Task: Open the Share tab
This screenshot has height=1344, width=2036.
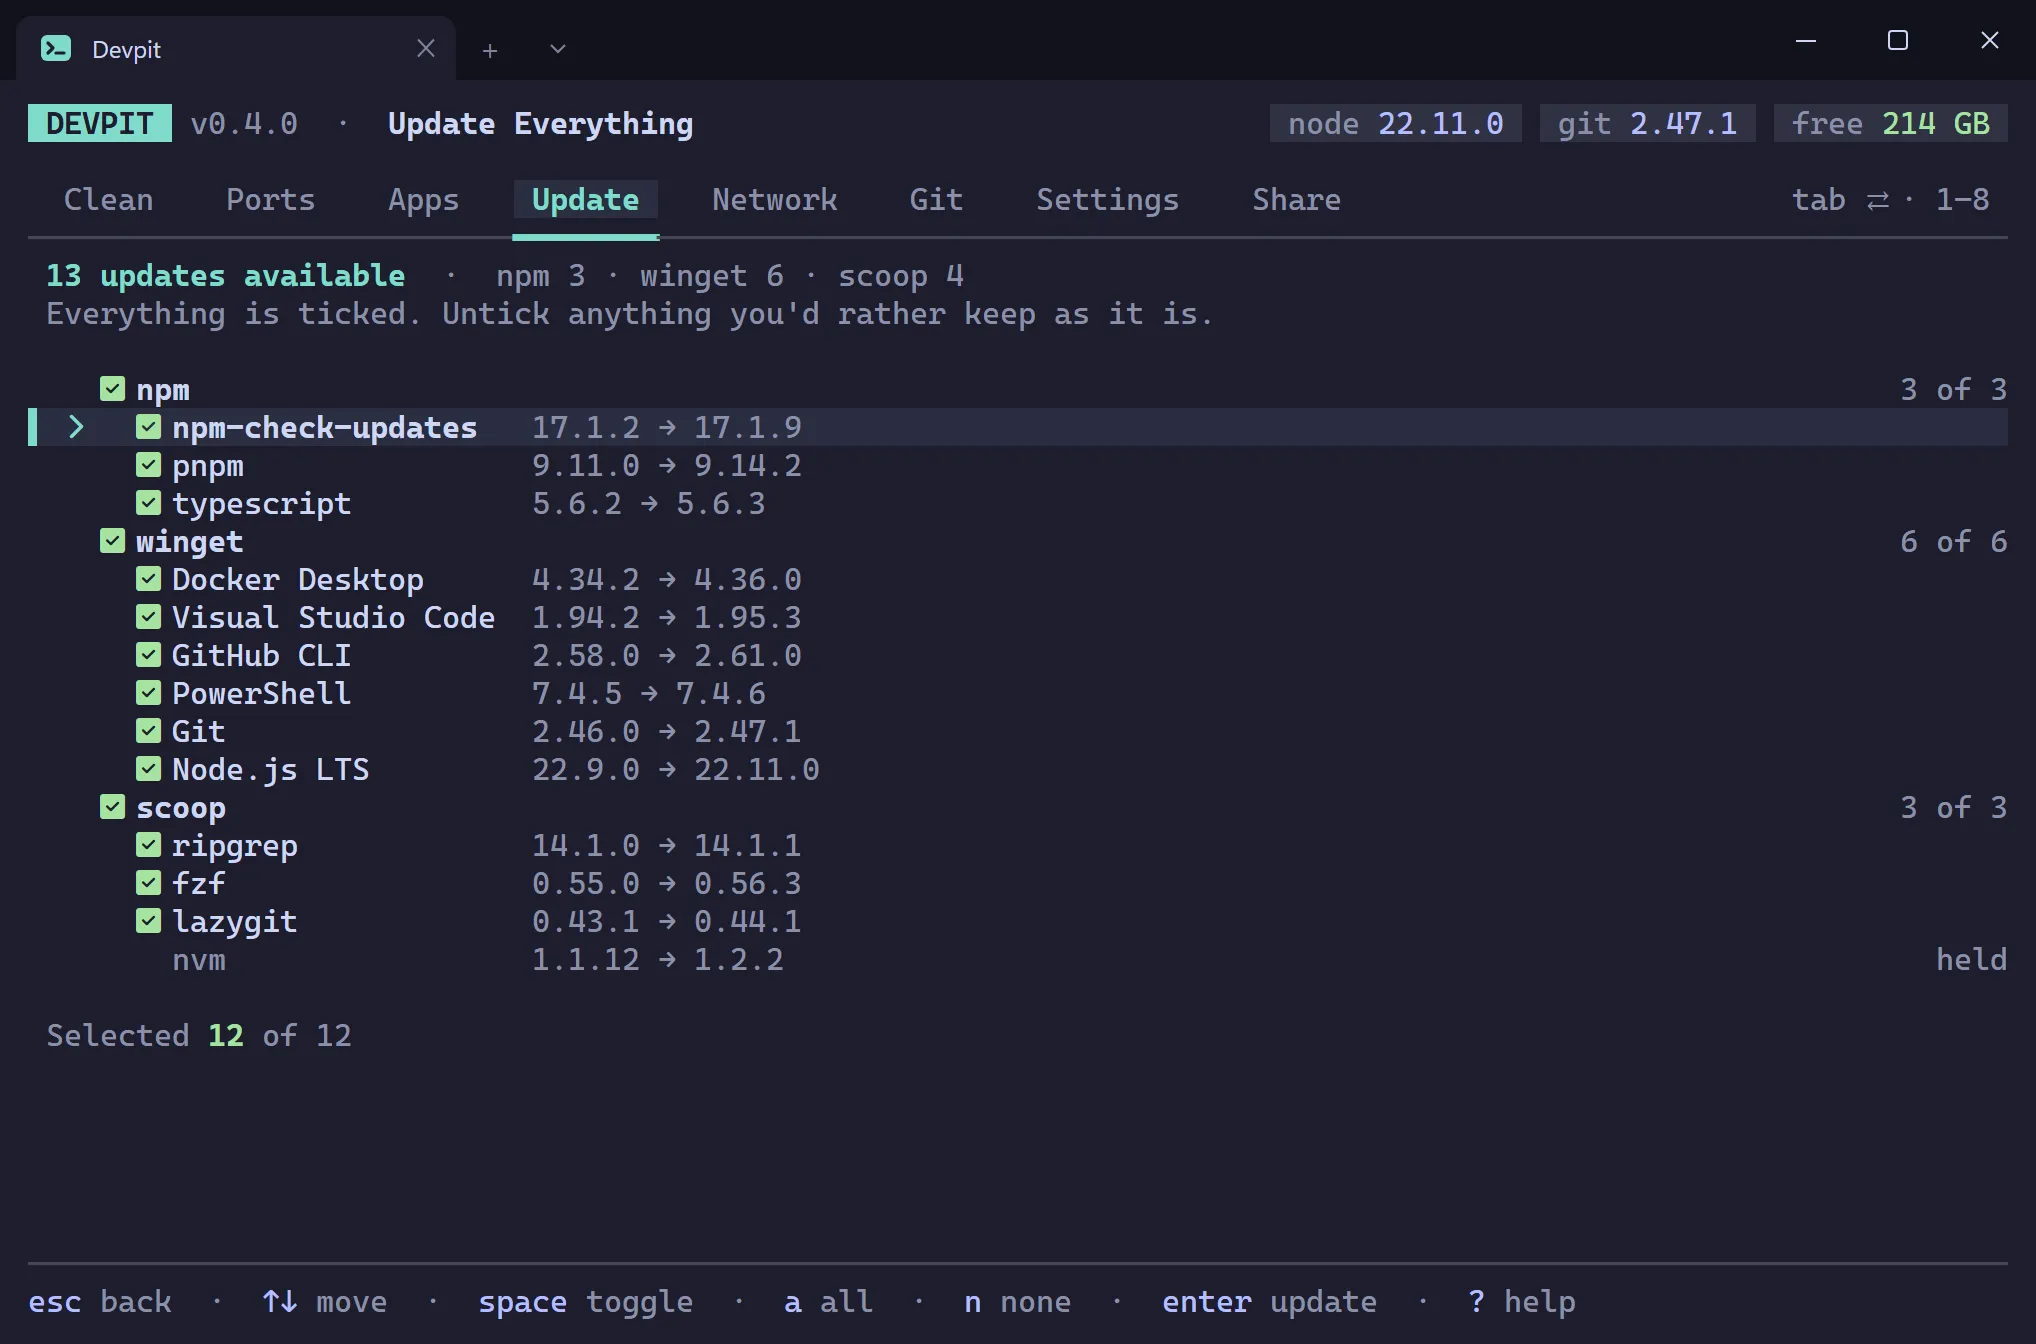Action: coord(1296,199)
